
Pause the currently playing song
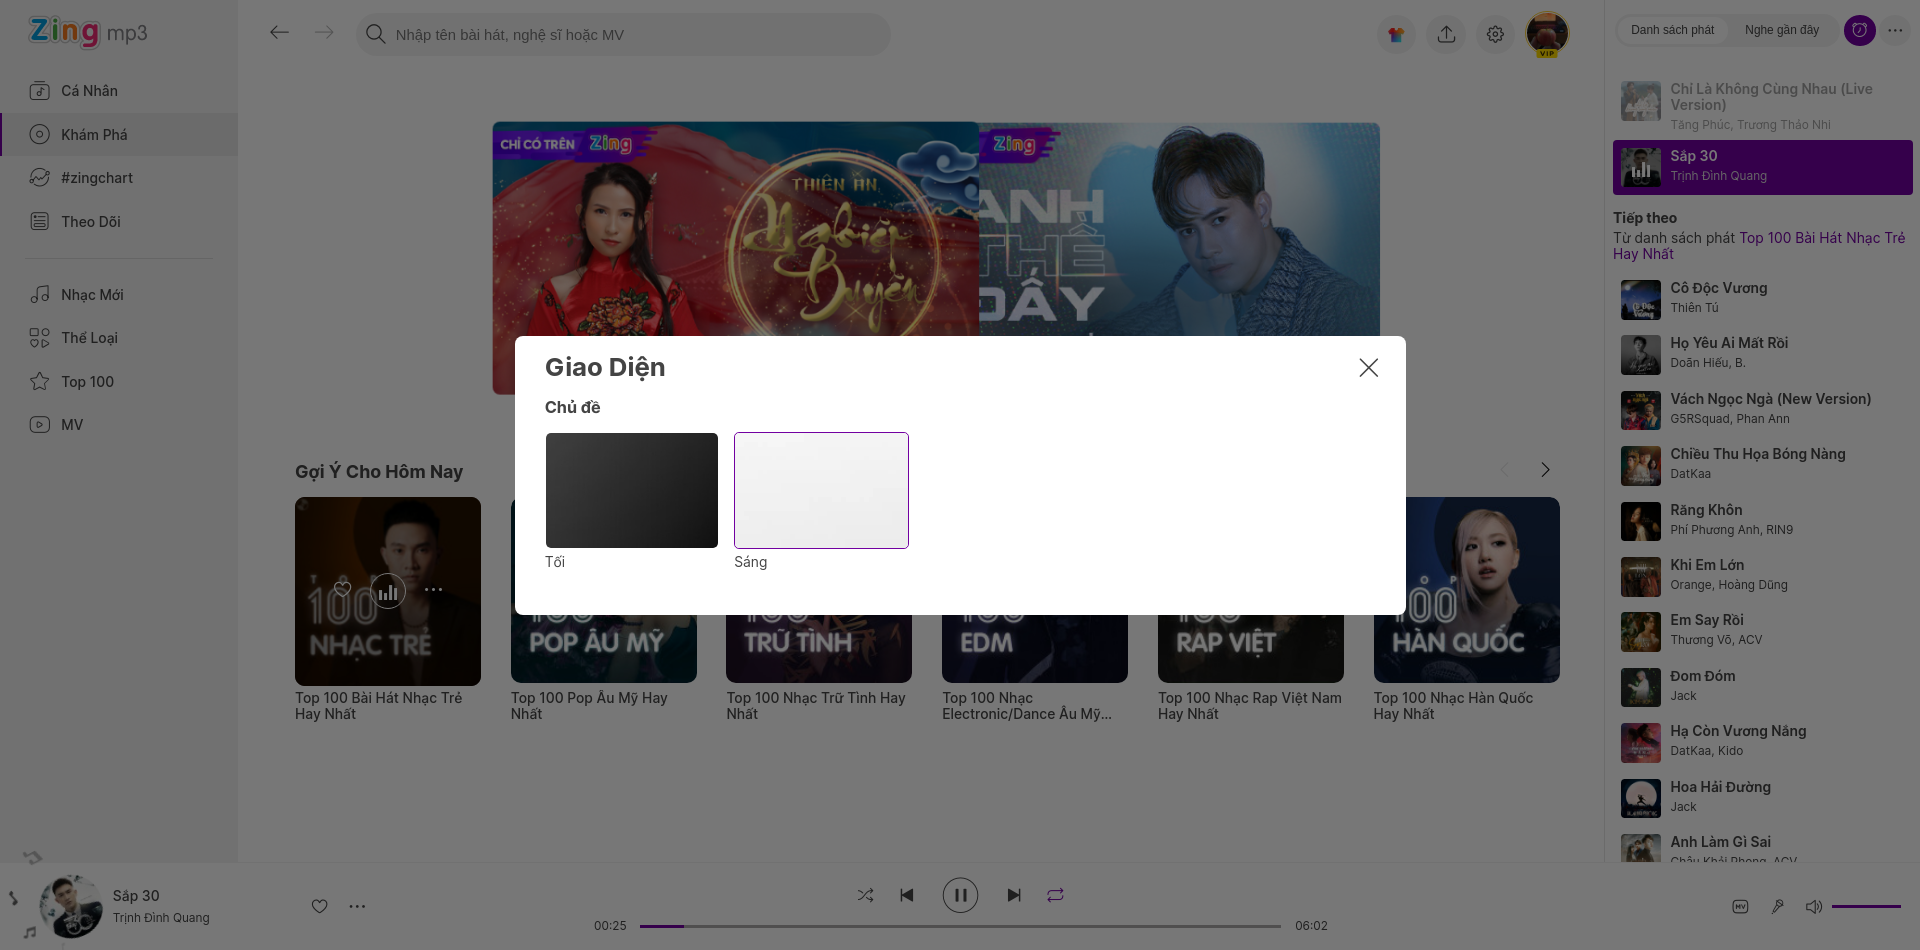(960, 895)
